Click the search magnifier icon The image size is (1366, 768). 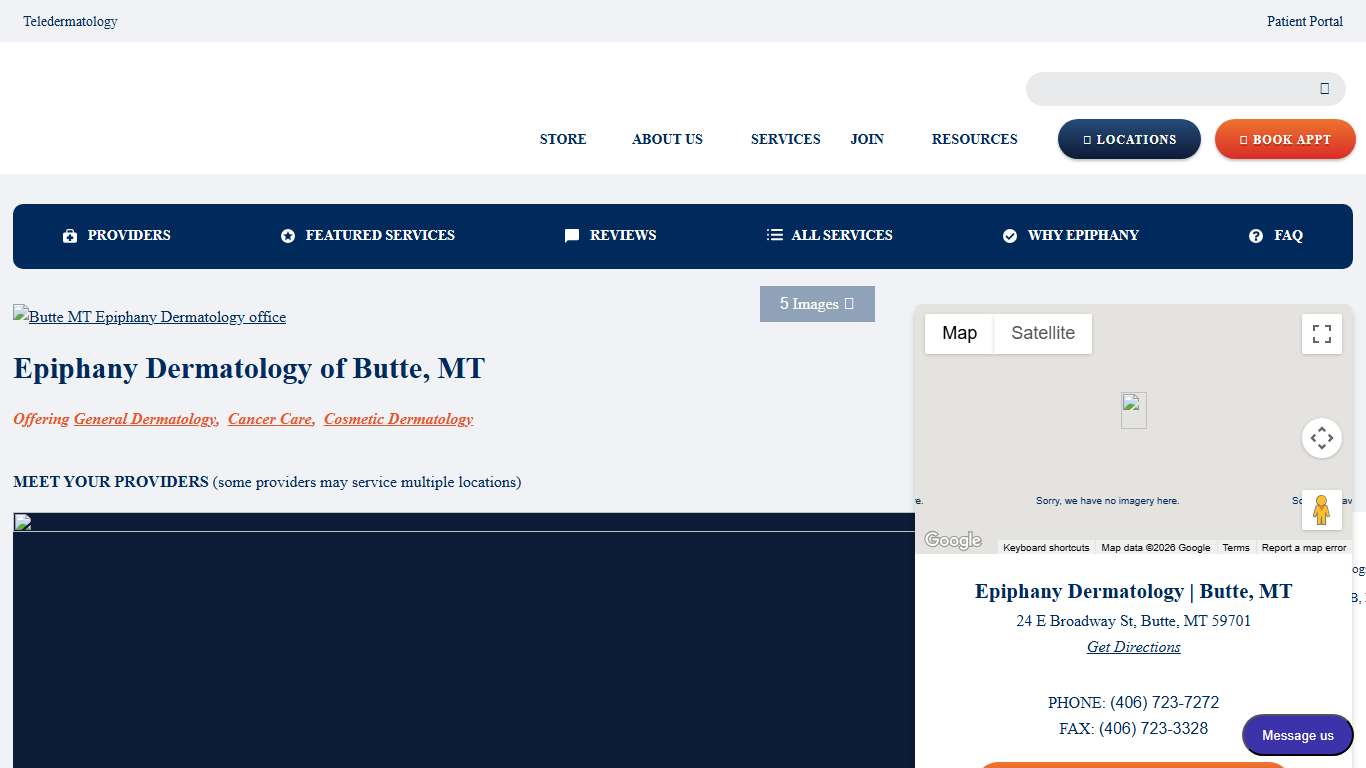tap(1325, 88)
